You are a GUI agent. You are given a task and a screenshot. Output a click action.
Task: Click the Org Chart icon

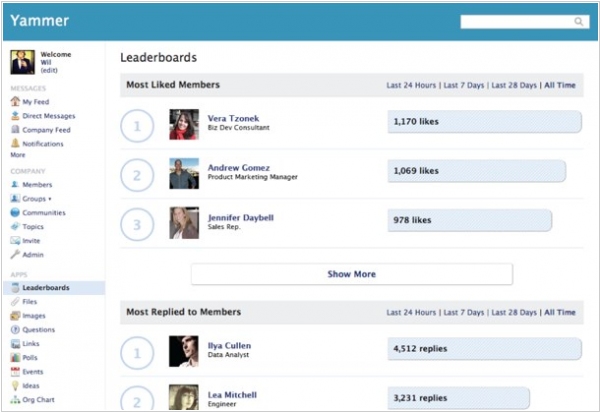pos(15,400)
